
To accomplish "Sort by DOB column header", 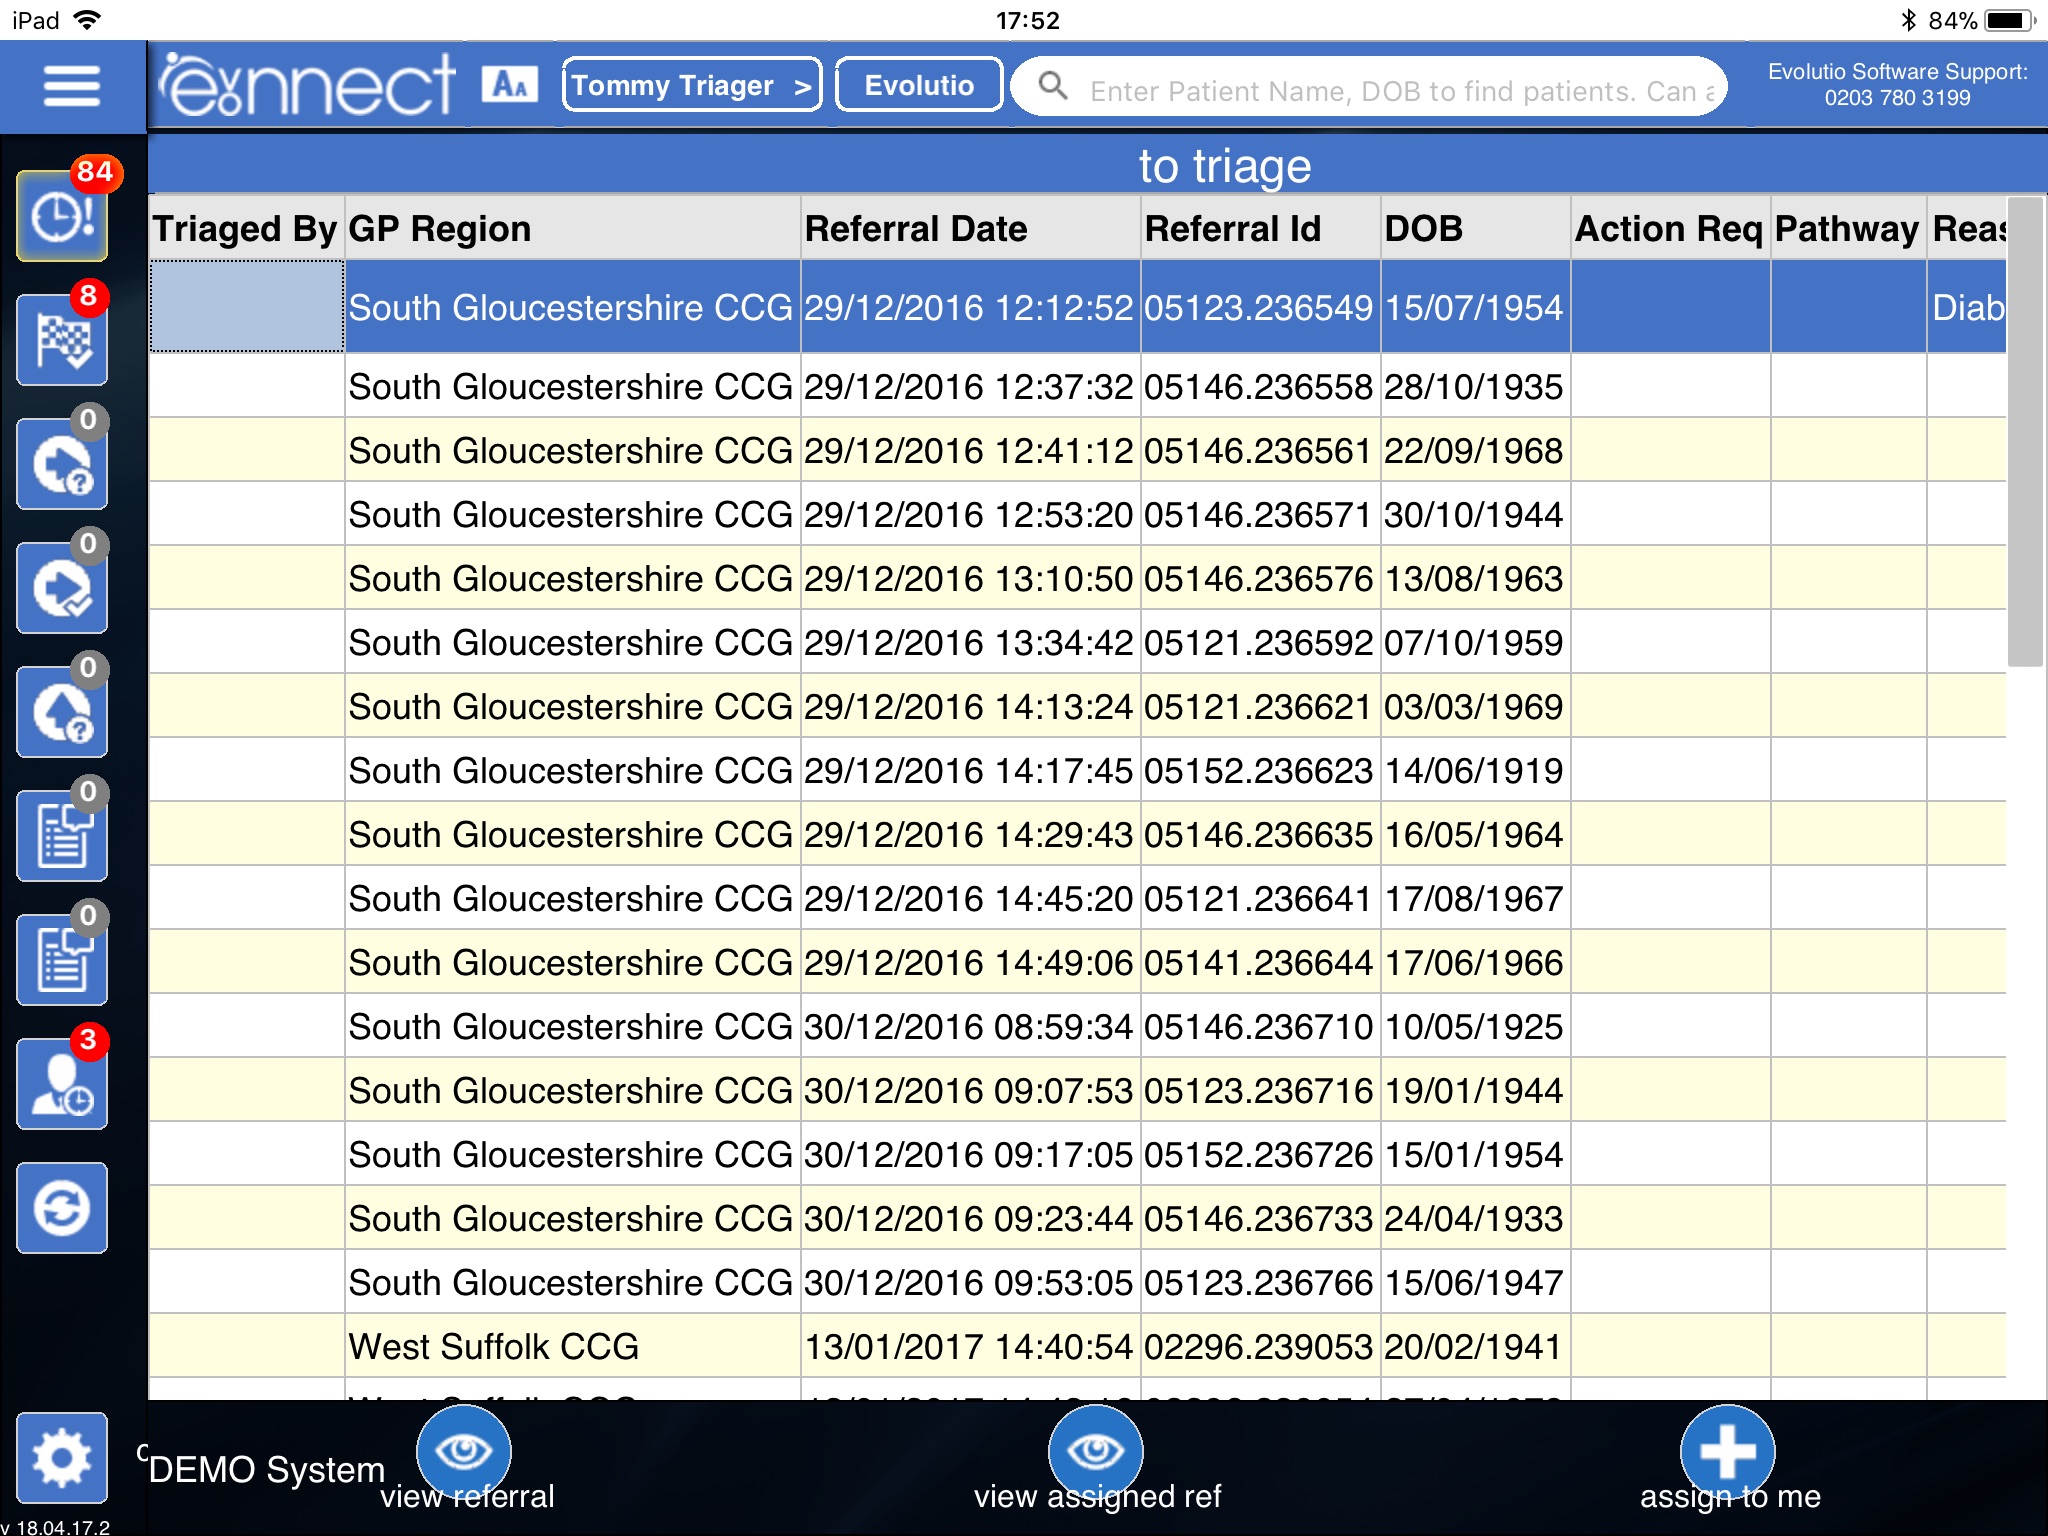I will (1475, 229).
